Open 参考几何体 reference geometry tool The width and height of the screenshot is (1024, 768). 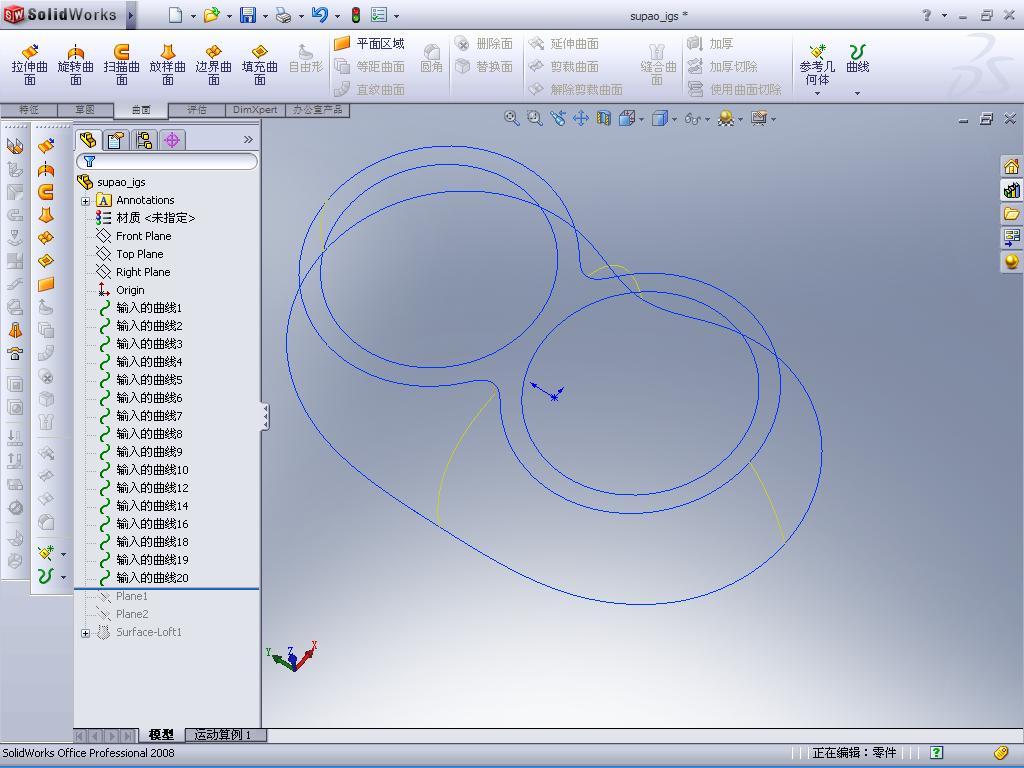pyautogui.click(x=817, y=64)
